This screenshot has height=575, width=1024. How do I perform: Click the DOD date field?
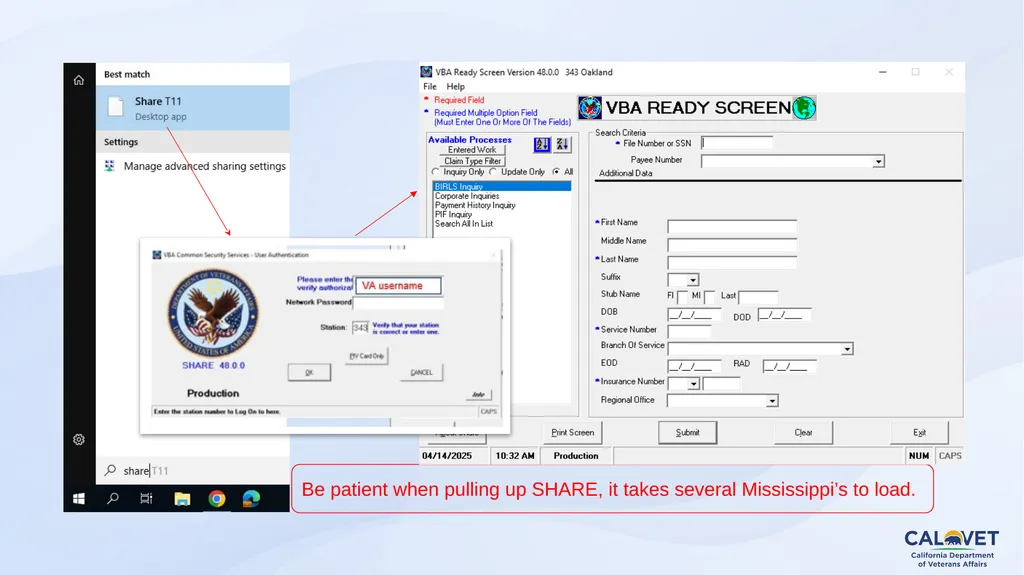point(784,315)
